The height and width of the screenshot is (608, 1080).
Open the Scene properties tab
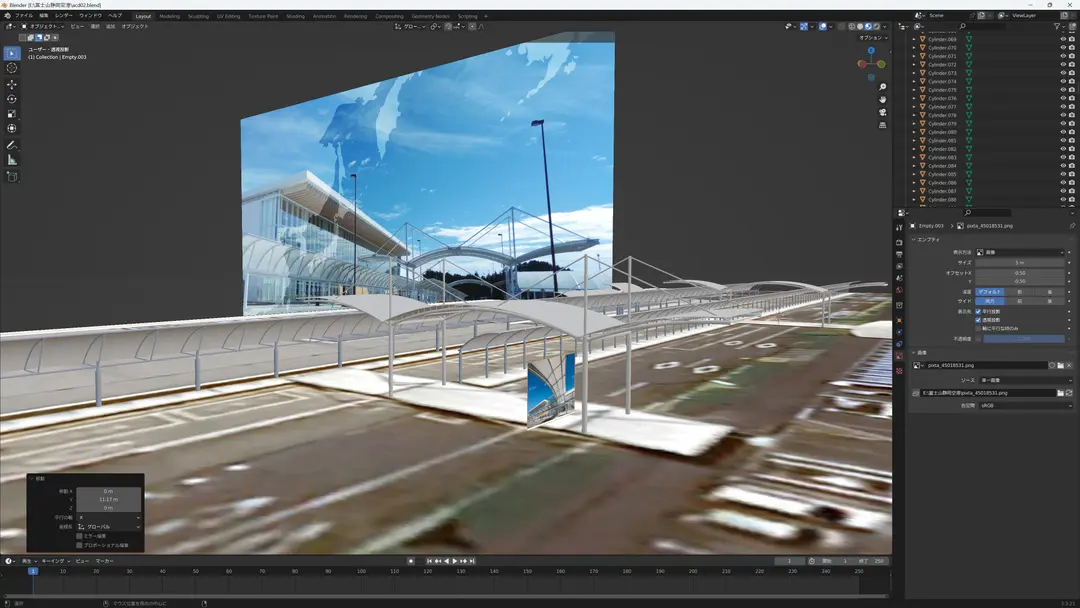coord(899,278)
